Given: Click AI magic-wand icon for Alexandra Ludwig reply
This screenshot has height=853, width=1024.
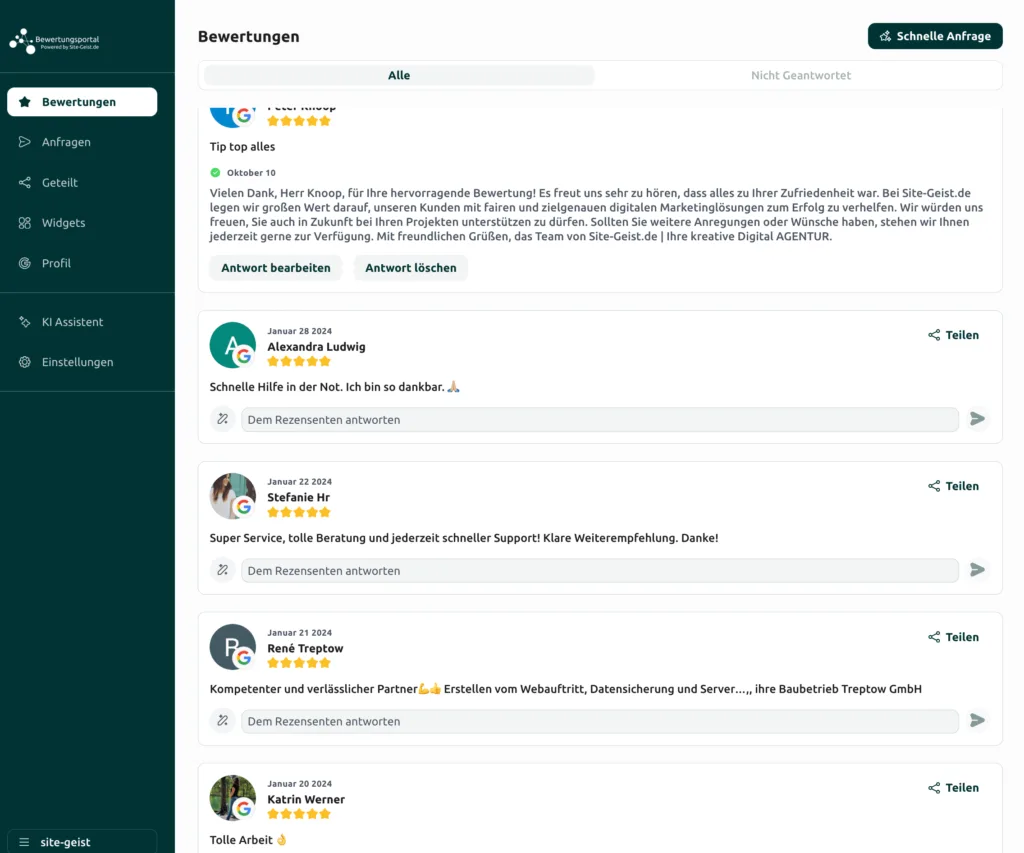Looking at the screenshot, I should point(223,419).
